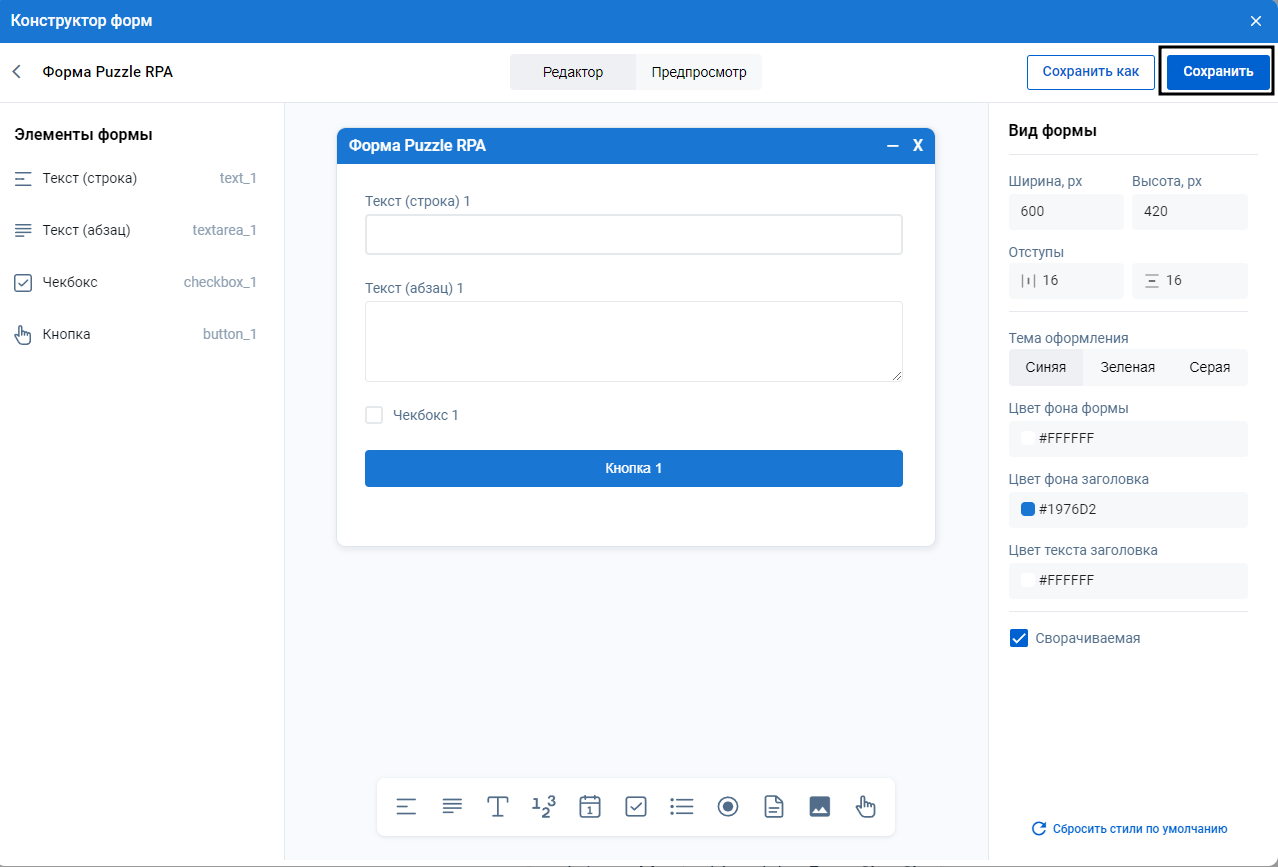Click the "Текст (строка) 1" input box in the form
Image resolution: width=1278 pixels, height=867 pixels.
(634, 234)
